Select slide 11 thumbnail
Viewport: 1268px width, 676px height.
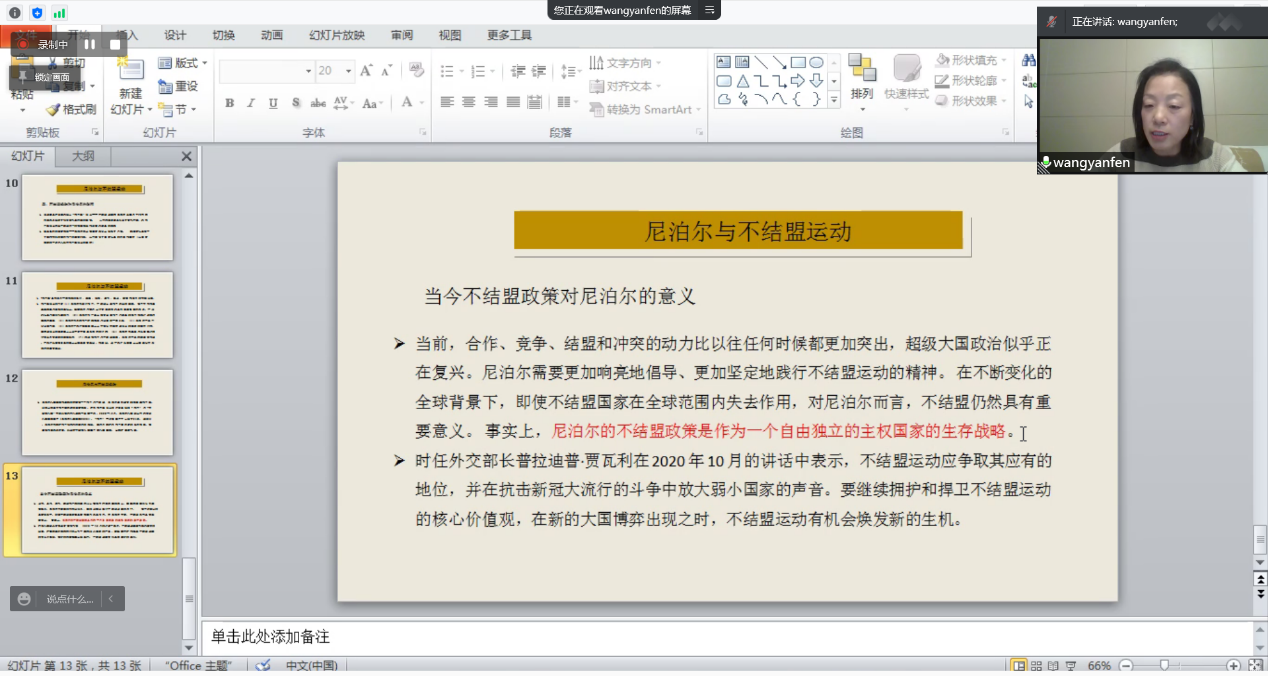97,315
